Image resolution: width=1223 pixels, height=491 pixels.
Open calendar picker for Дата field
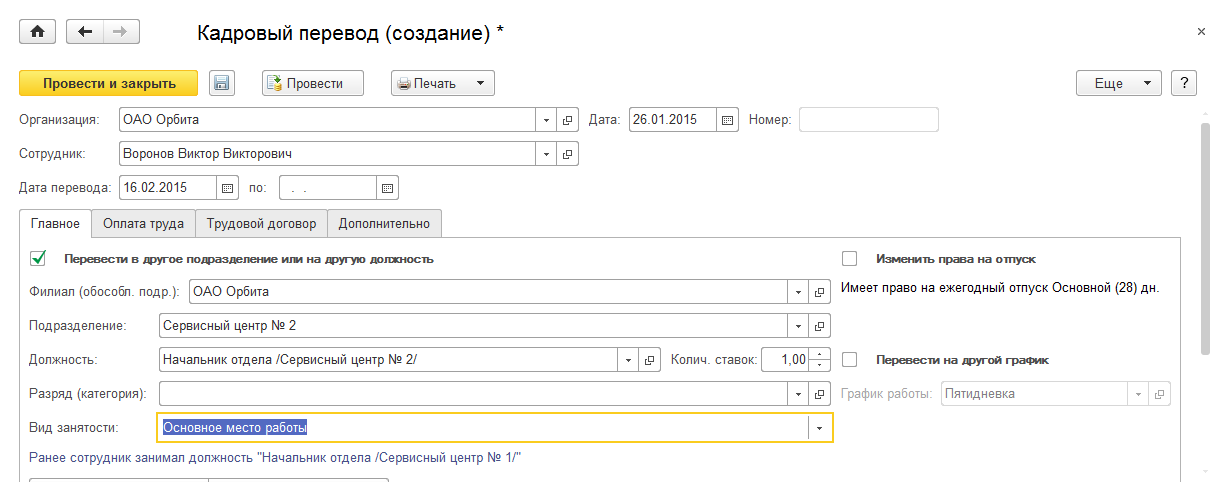pyautogui.click(x=728, y=120)
